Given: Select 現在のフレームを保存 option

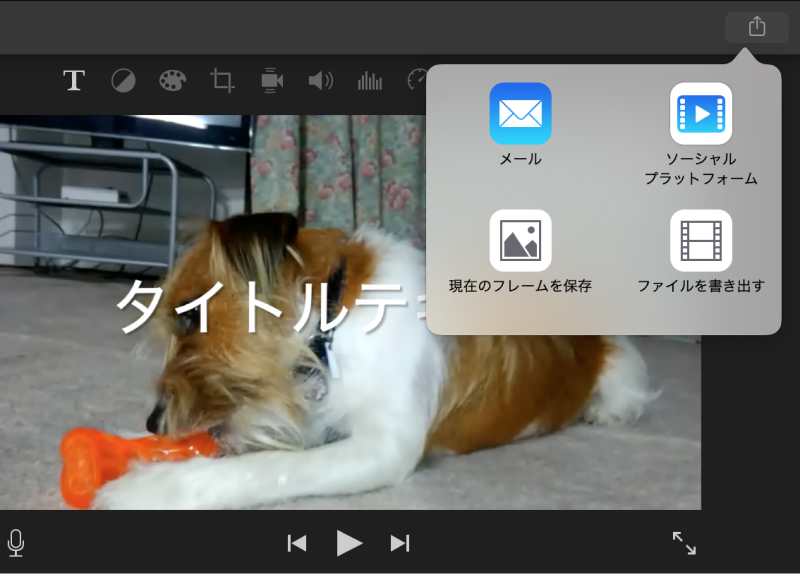Looking at the screenshot, I should pyautogui.click(x=520, y=252).
